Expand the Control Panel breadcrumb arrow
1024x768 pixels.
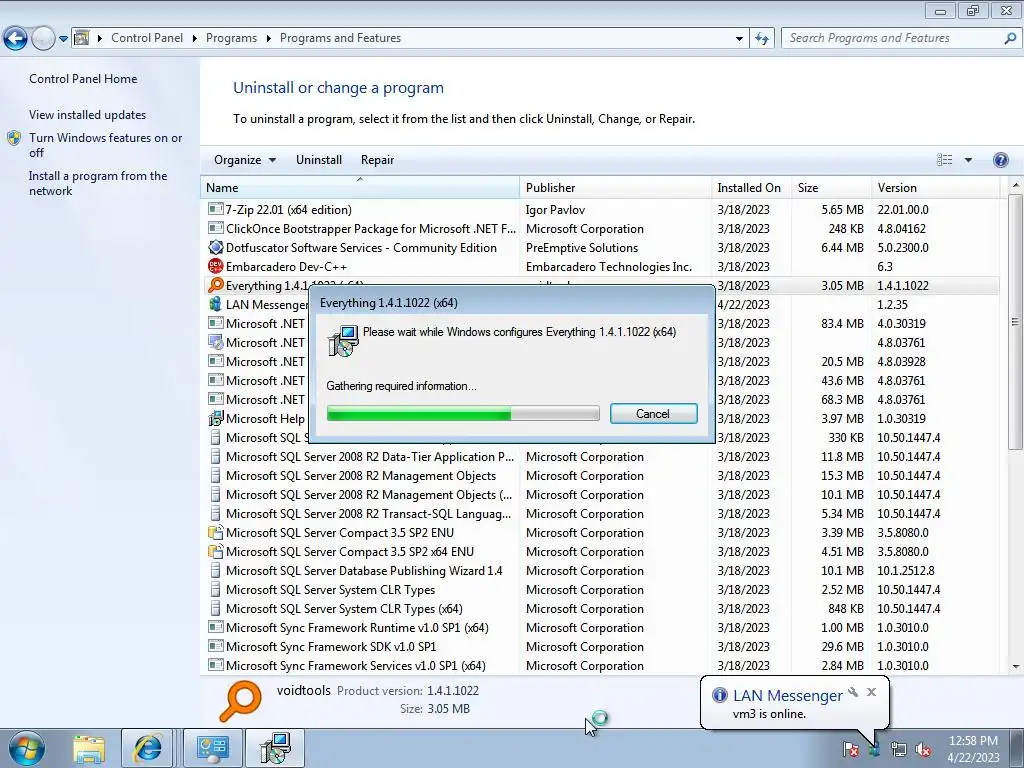195,39
